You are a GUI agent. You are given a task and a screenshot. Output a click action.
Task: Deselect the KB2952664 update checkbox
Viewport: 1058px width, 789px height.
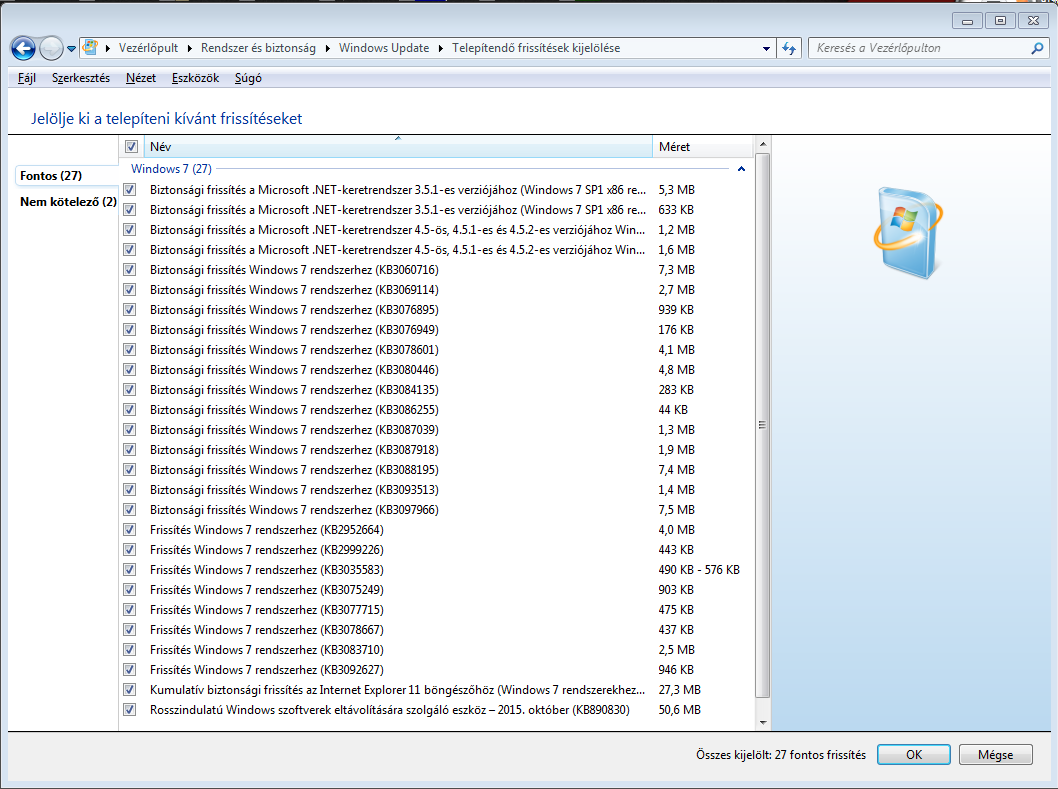[x=130, y=530]
